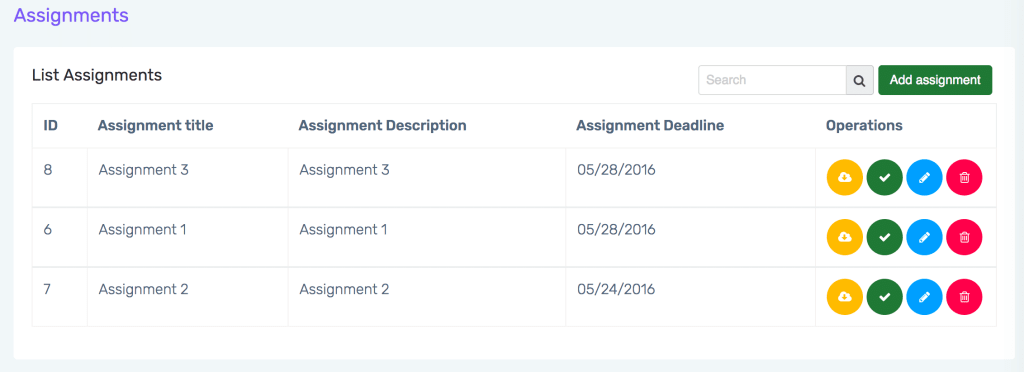Click the ID column header

[x=51, y=125]
